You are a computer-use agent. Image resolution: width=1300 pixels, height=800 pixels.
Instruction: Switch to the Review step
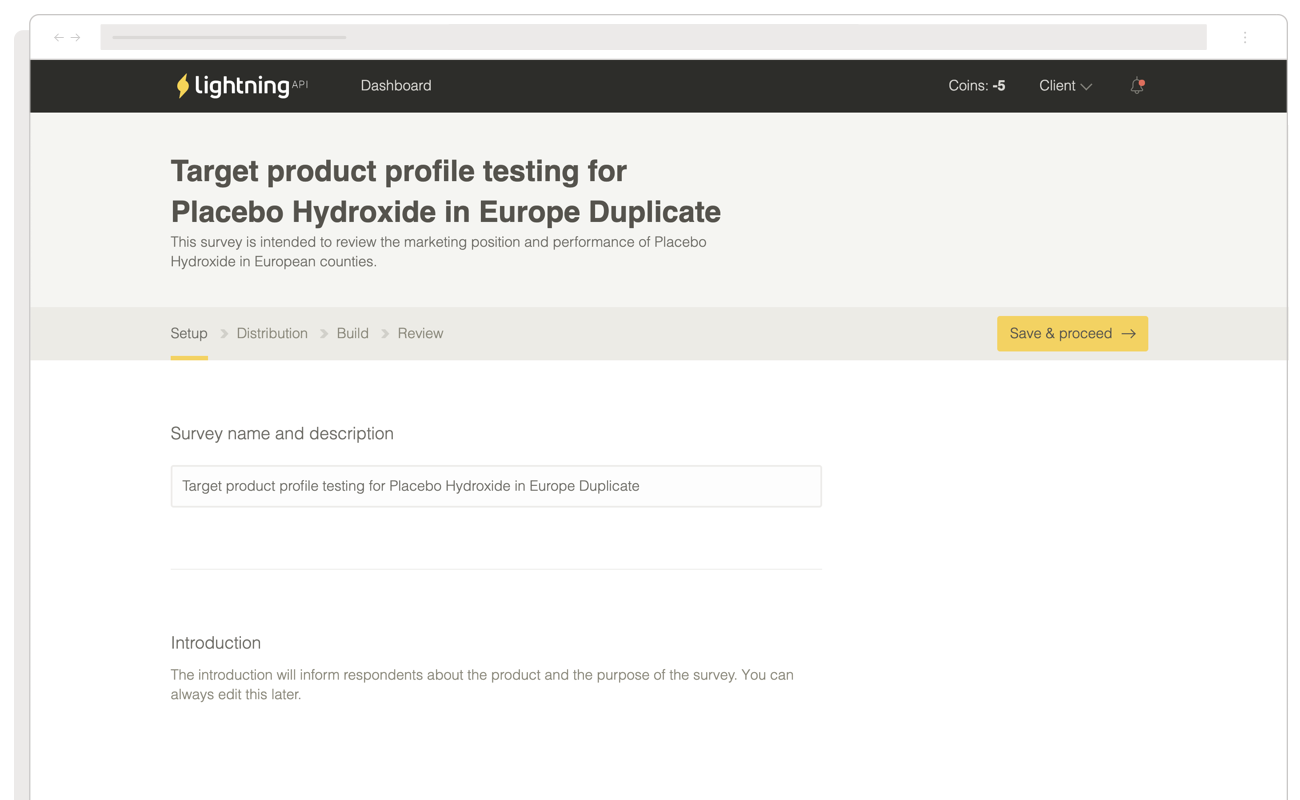pyautogui.click(x=420, y=334)
